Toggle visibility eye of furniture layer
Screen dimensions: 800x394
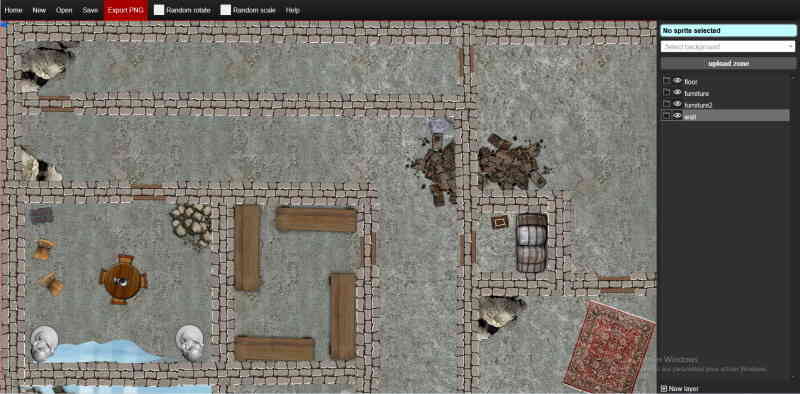click(677, 92)
